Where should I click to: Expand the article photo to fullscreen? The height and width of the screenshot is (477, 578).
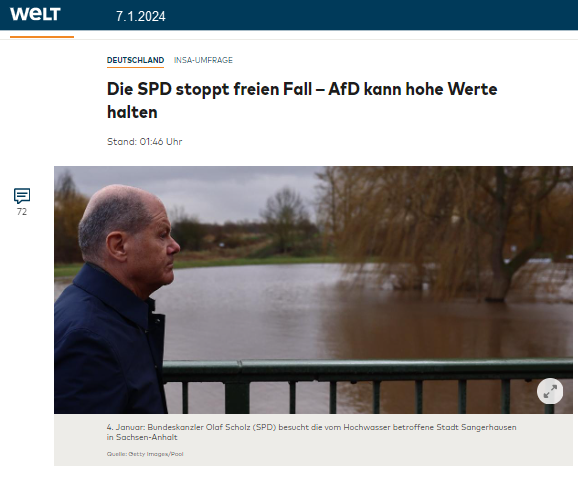pos(550,391)
